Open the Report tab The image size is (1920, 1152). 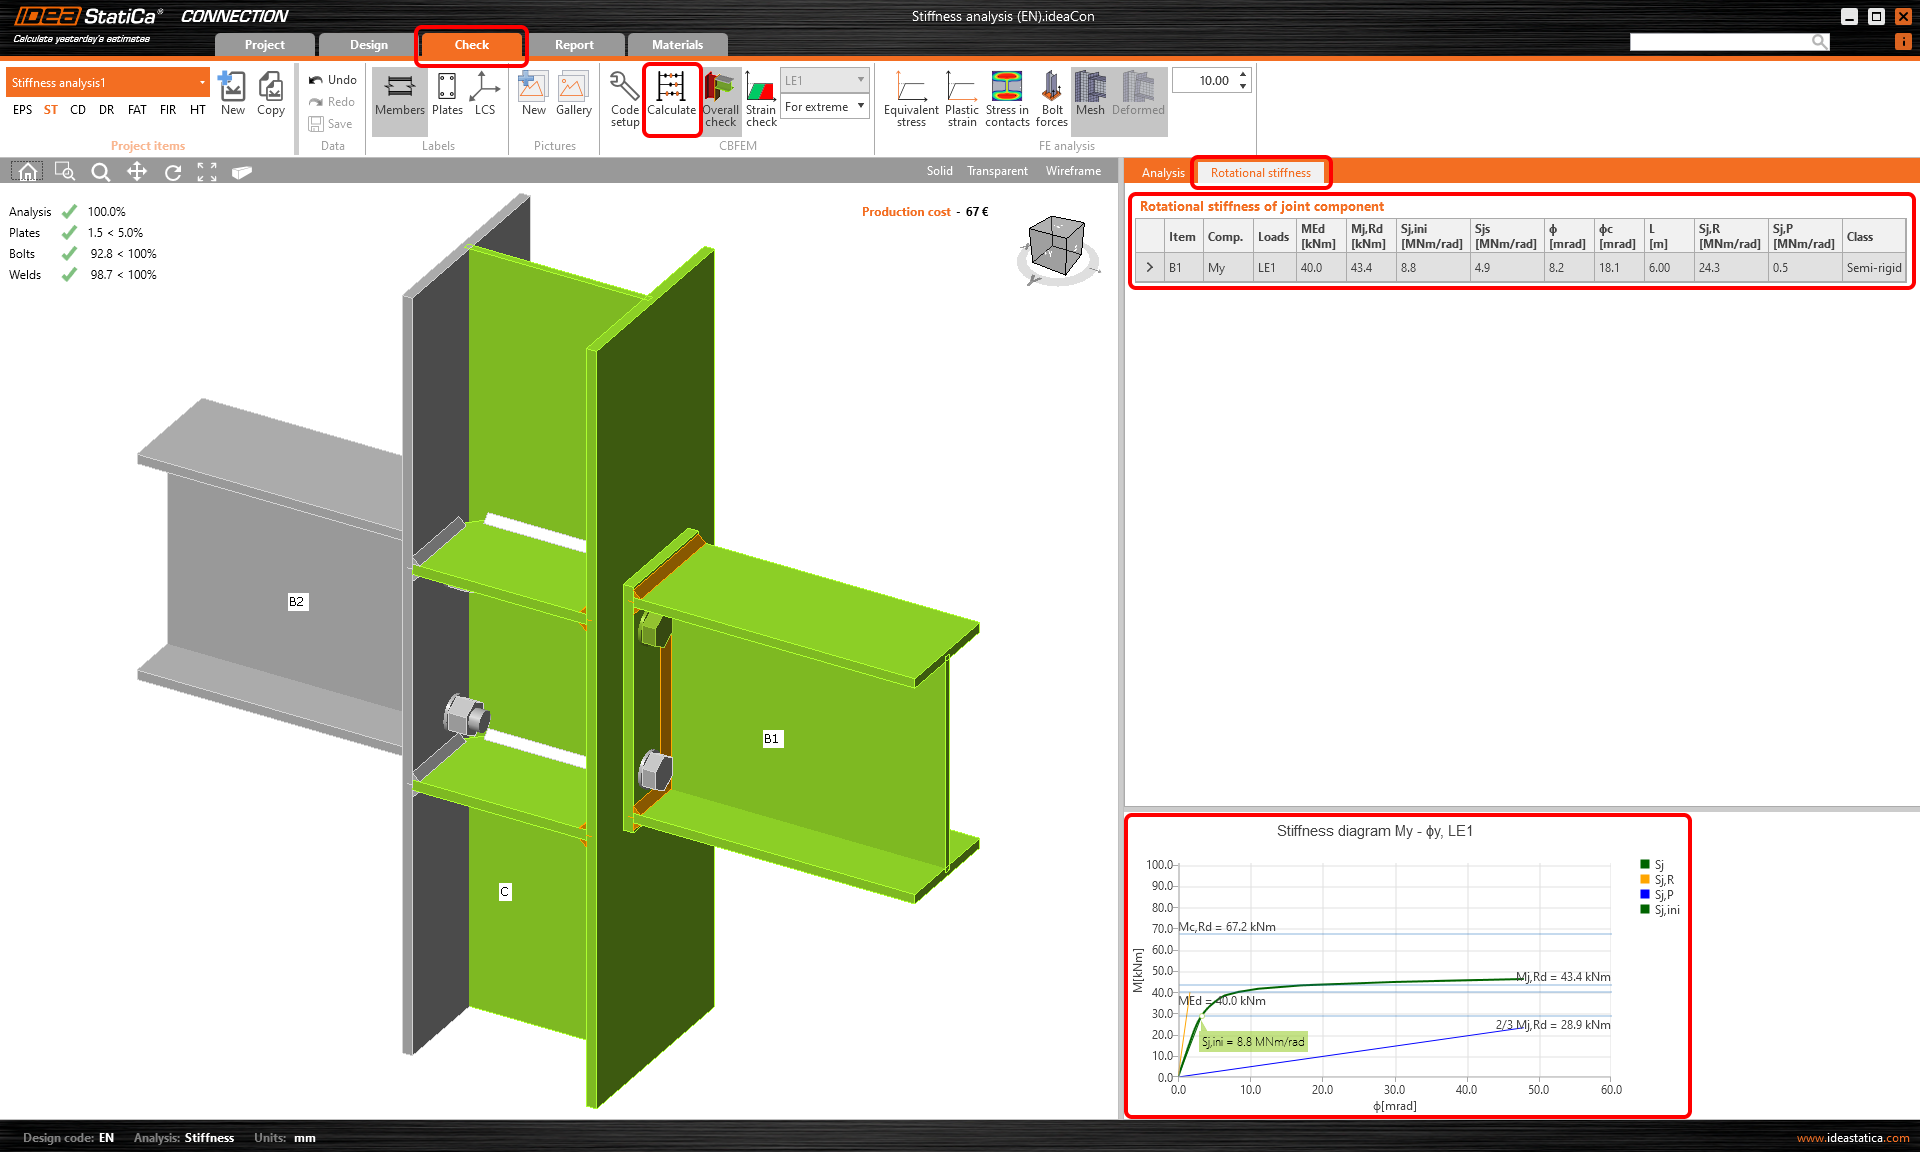click(575, 45)
